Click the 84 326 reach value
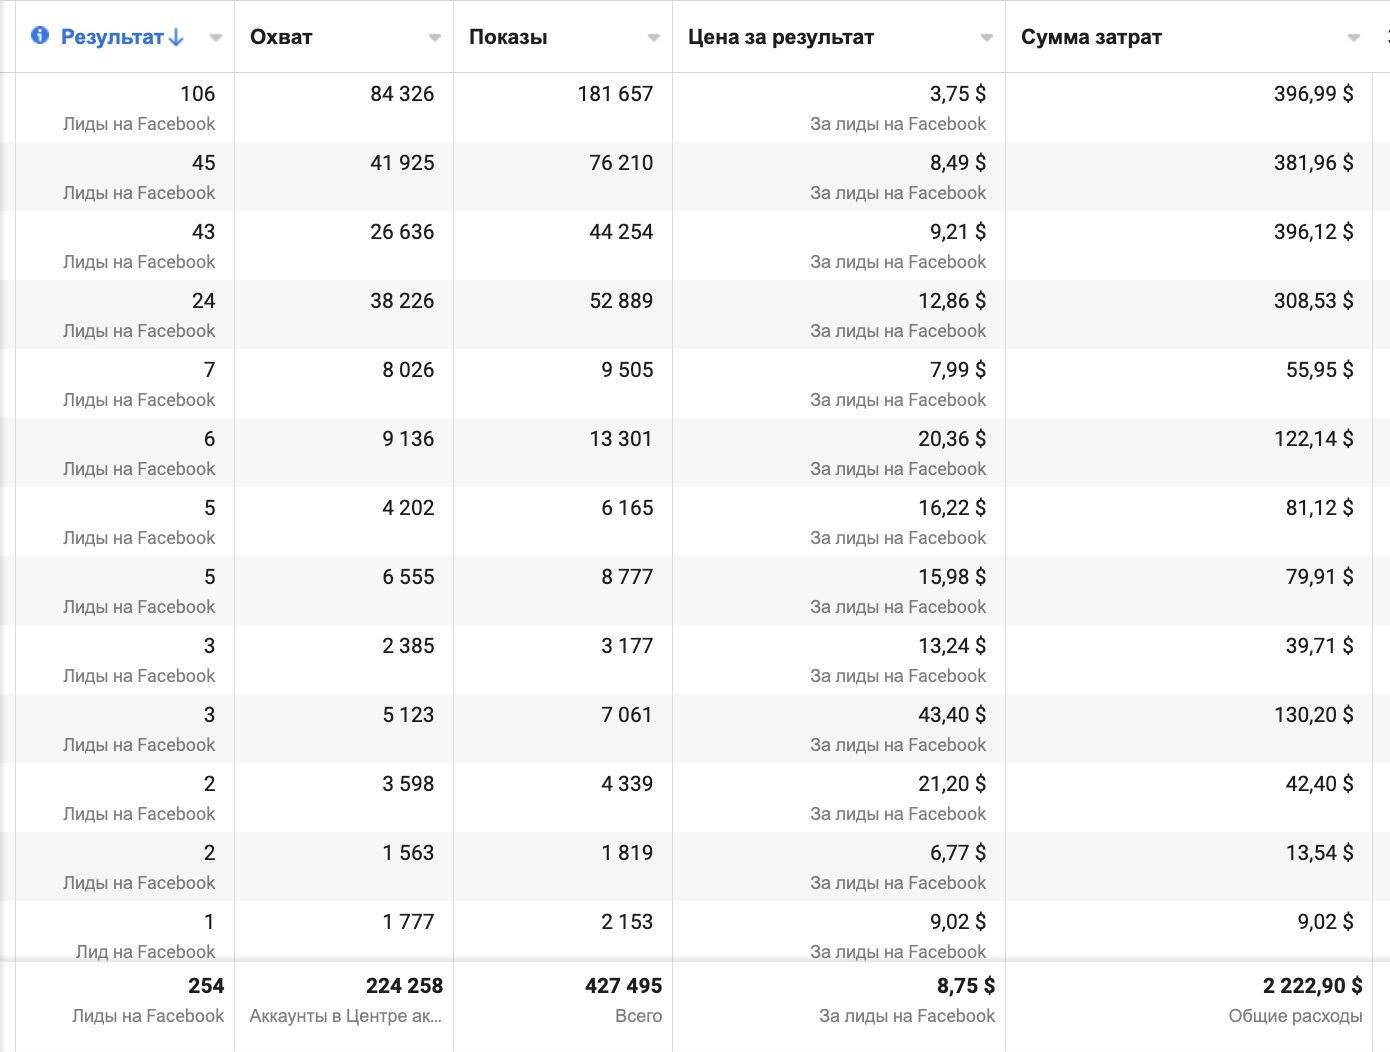Image resolution: width=1390 pixels, height=1052 pixels. pos(402,94)
